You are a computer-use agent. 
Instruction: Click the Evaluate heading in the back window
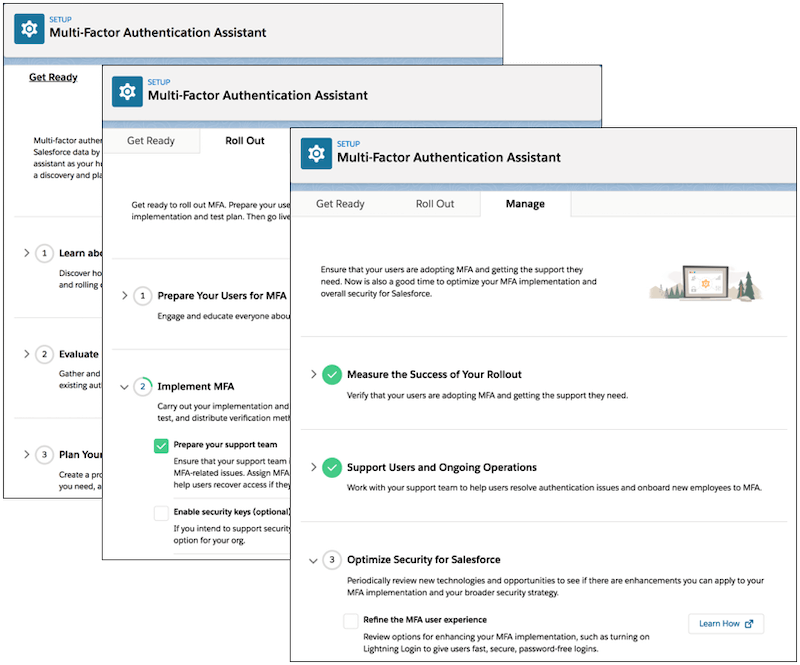(79, 354)
